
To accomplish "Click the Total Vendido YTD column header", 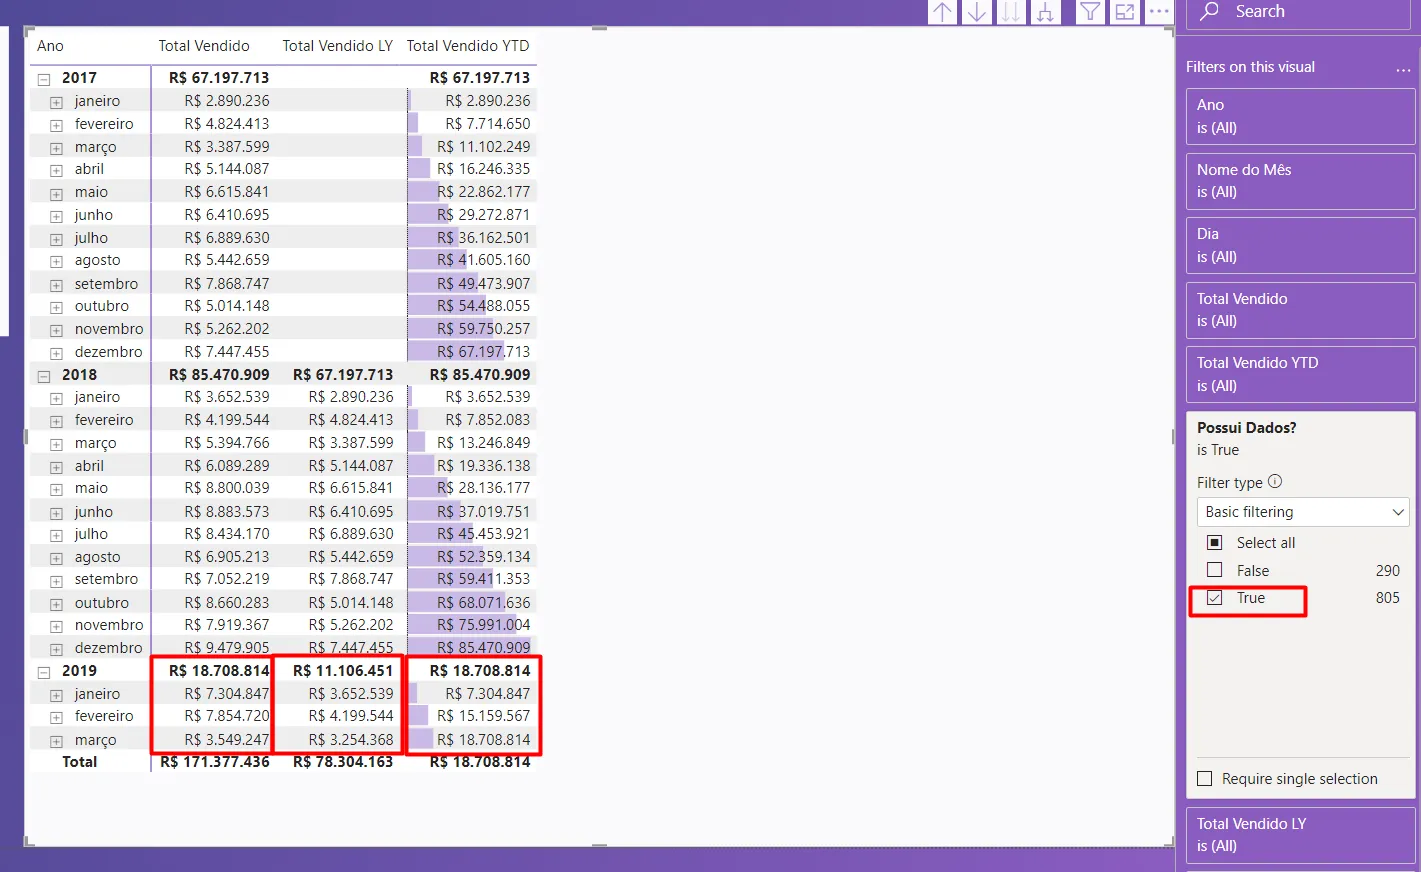I will (x=467, y=46).
